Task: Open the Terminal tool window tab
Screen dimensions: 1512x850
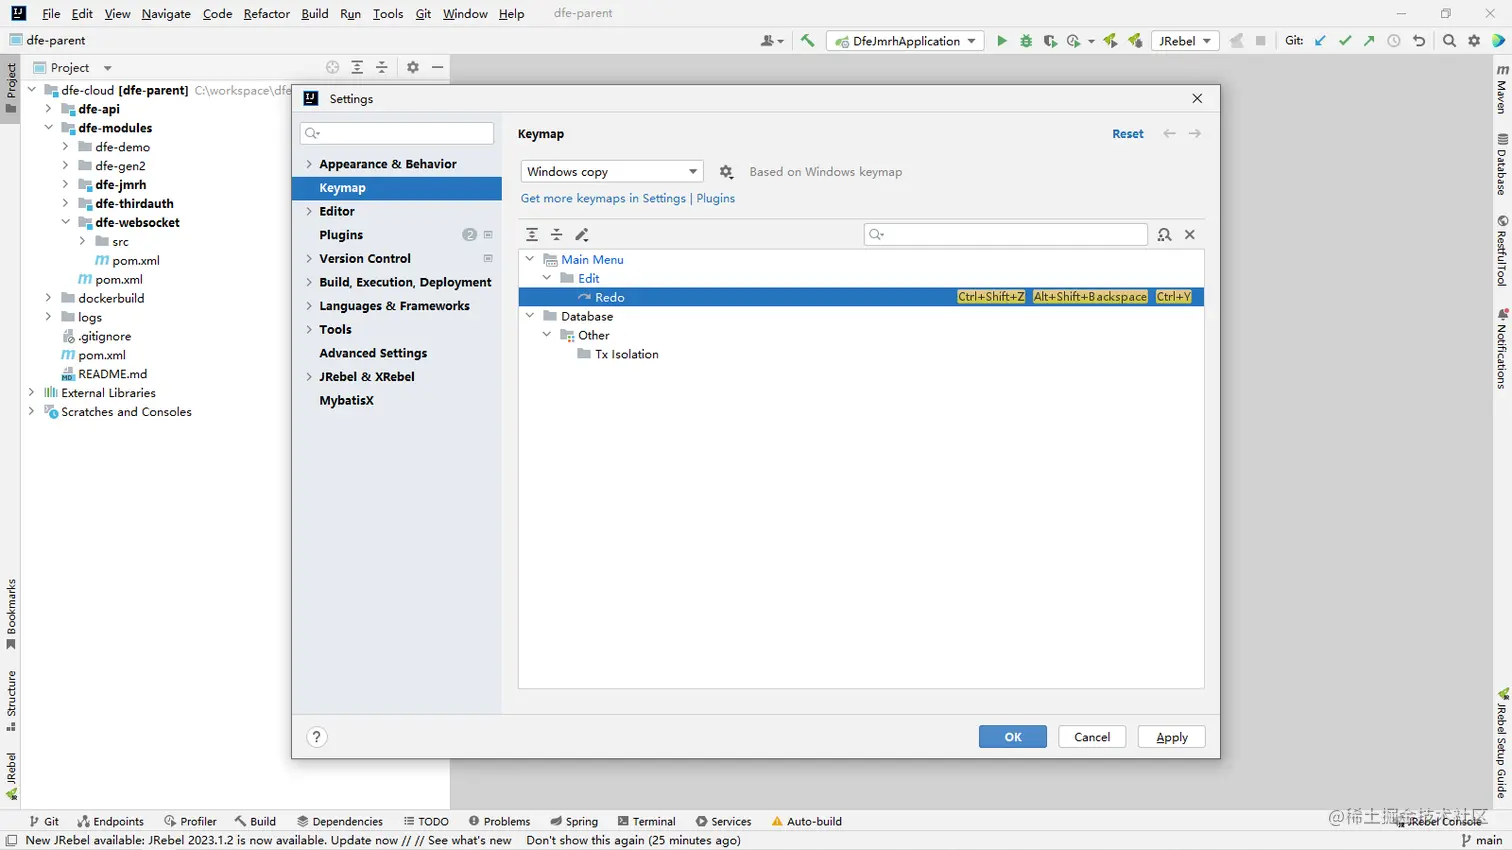Action: 647,821
